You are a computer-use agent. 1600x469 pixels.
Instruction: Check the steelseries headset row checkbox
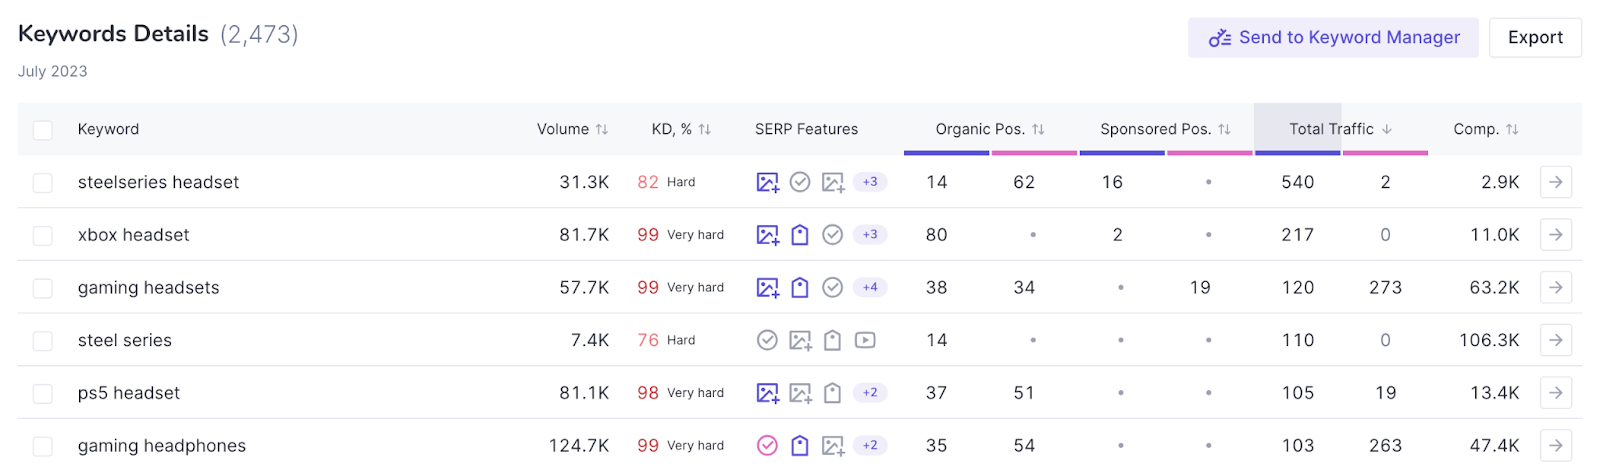(43, 182)
